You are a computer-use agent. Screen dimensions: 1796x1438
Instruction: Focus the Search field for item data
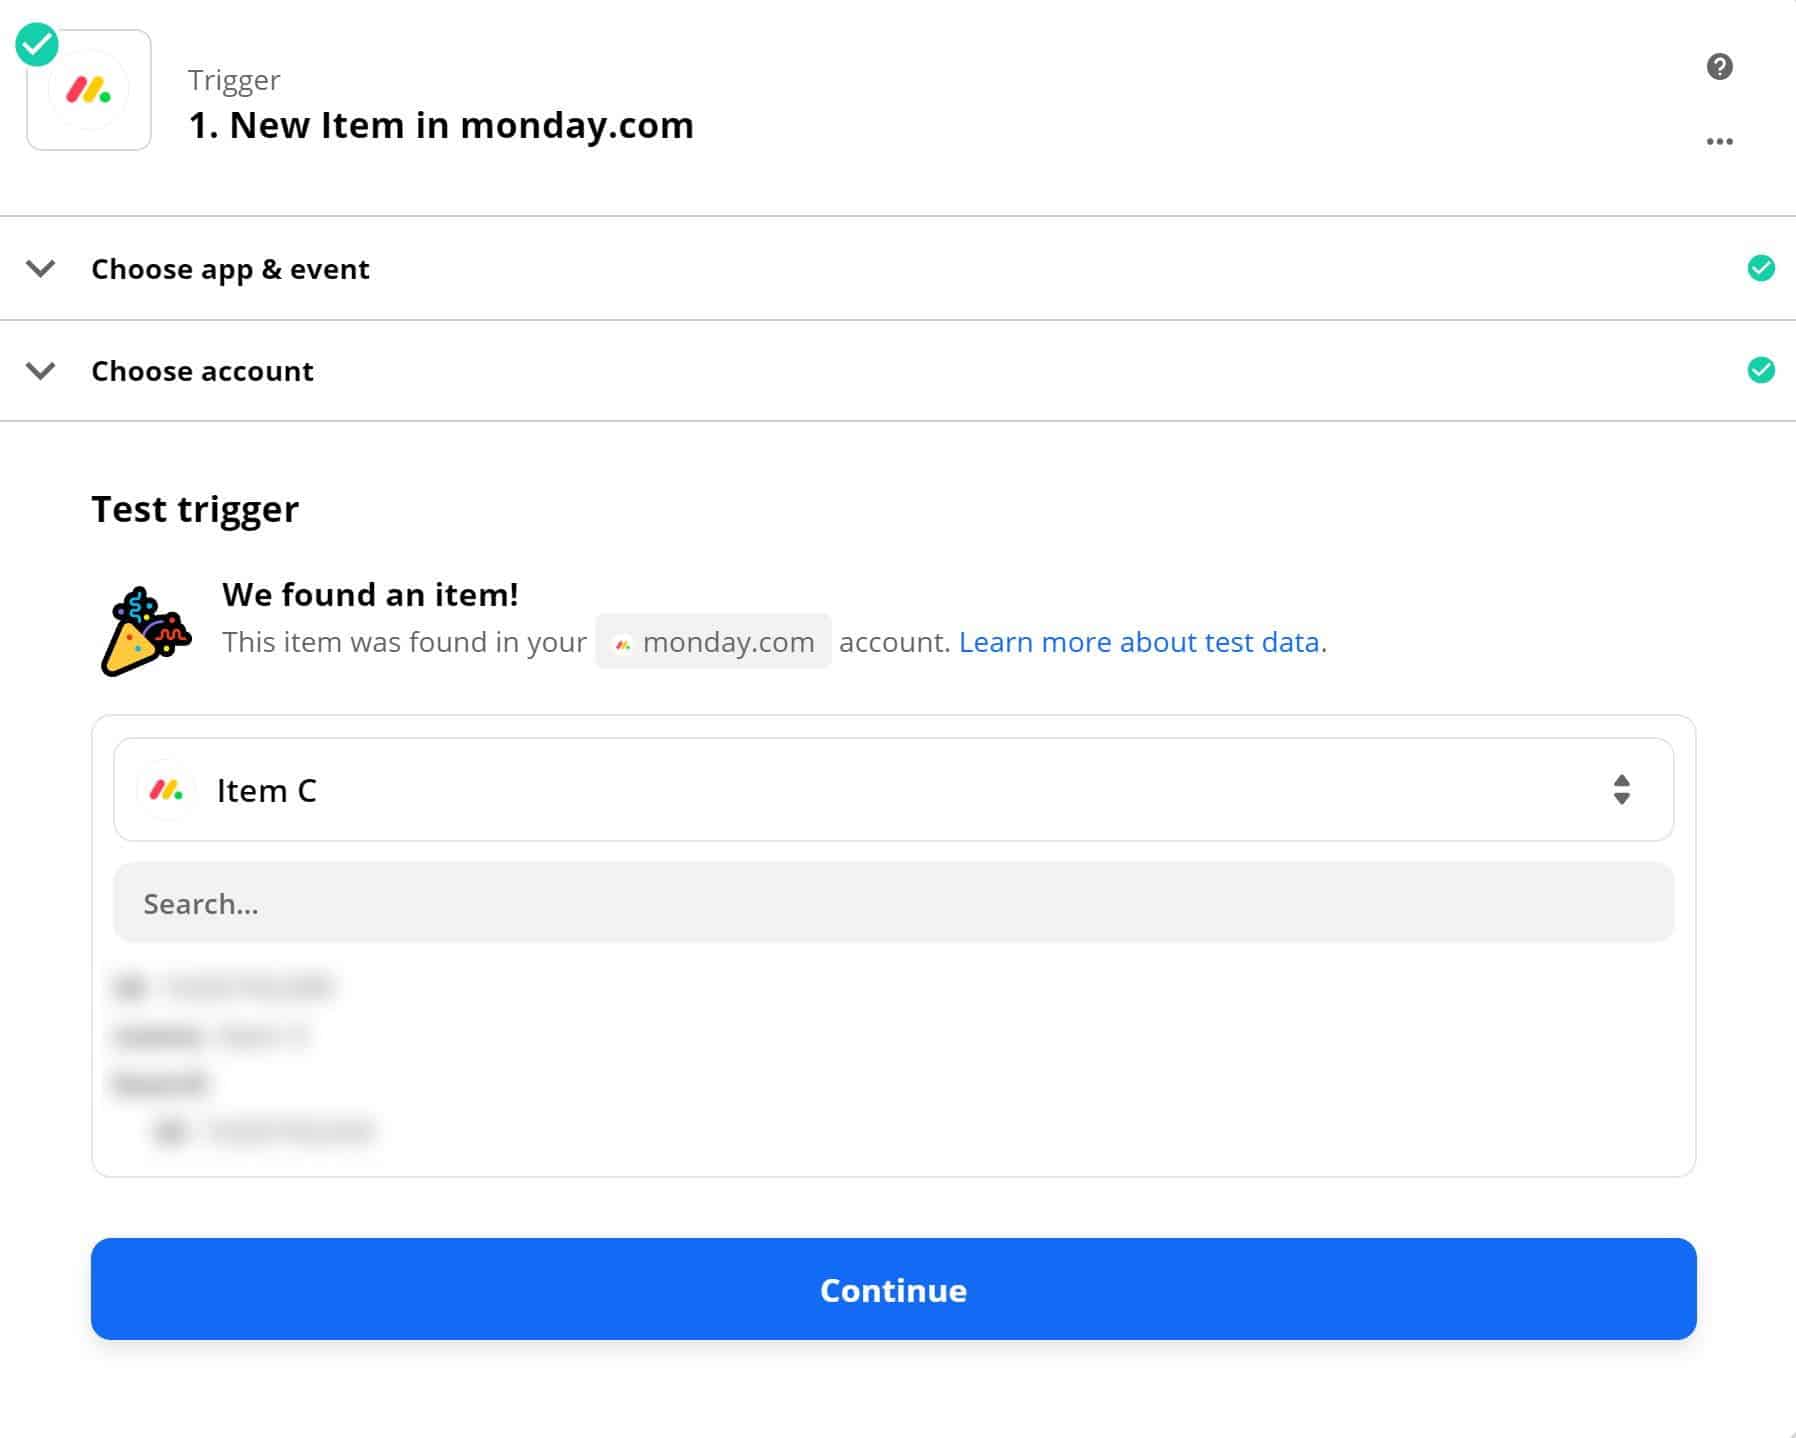point(893,903)
